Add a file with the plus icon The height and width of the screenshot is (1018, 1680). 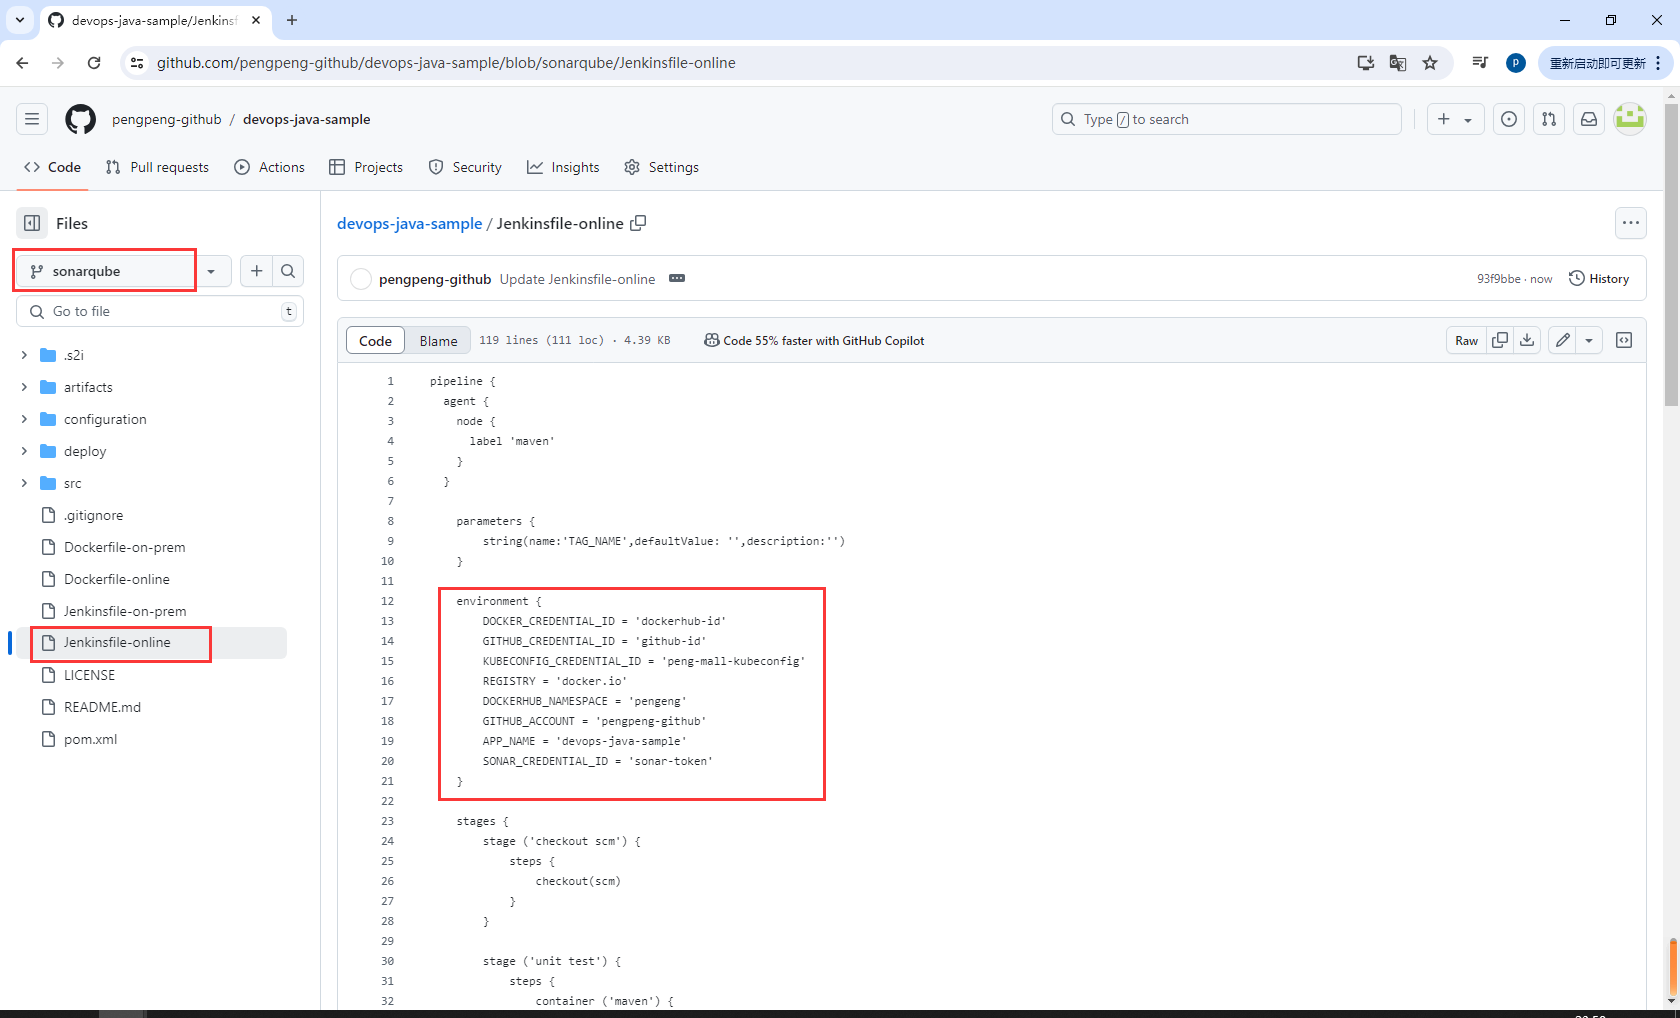click(x=257, y=271)
